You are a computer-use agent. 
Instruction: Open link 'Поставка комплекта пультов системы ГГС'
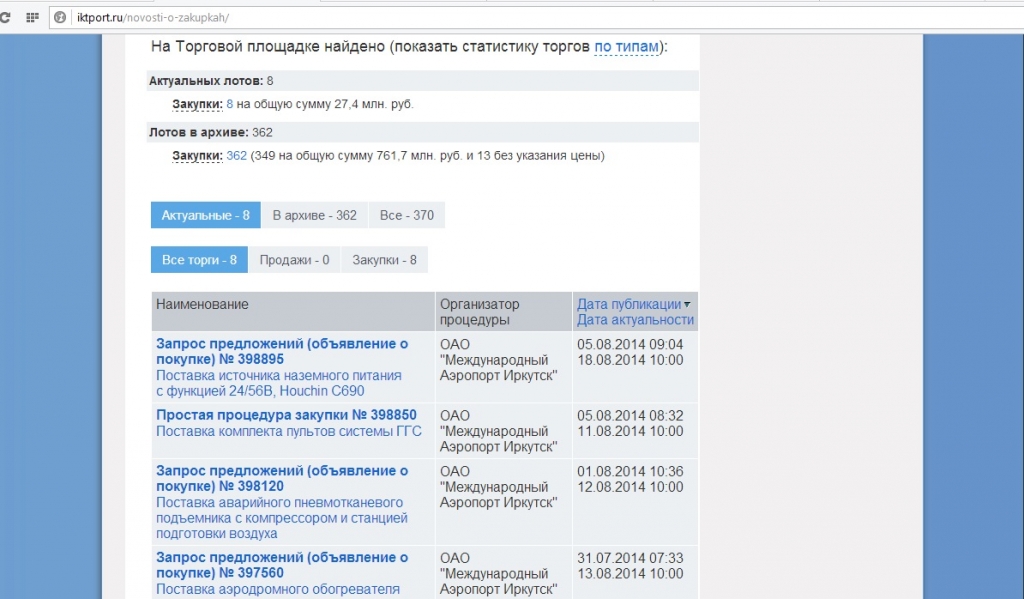click(289, 431)
